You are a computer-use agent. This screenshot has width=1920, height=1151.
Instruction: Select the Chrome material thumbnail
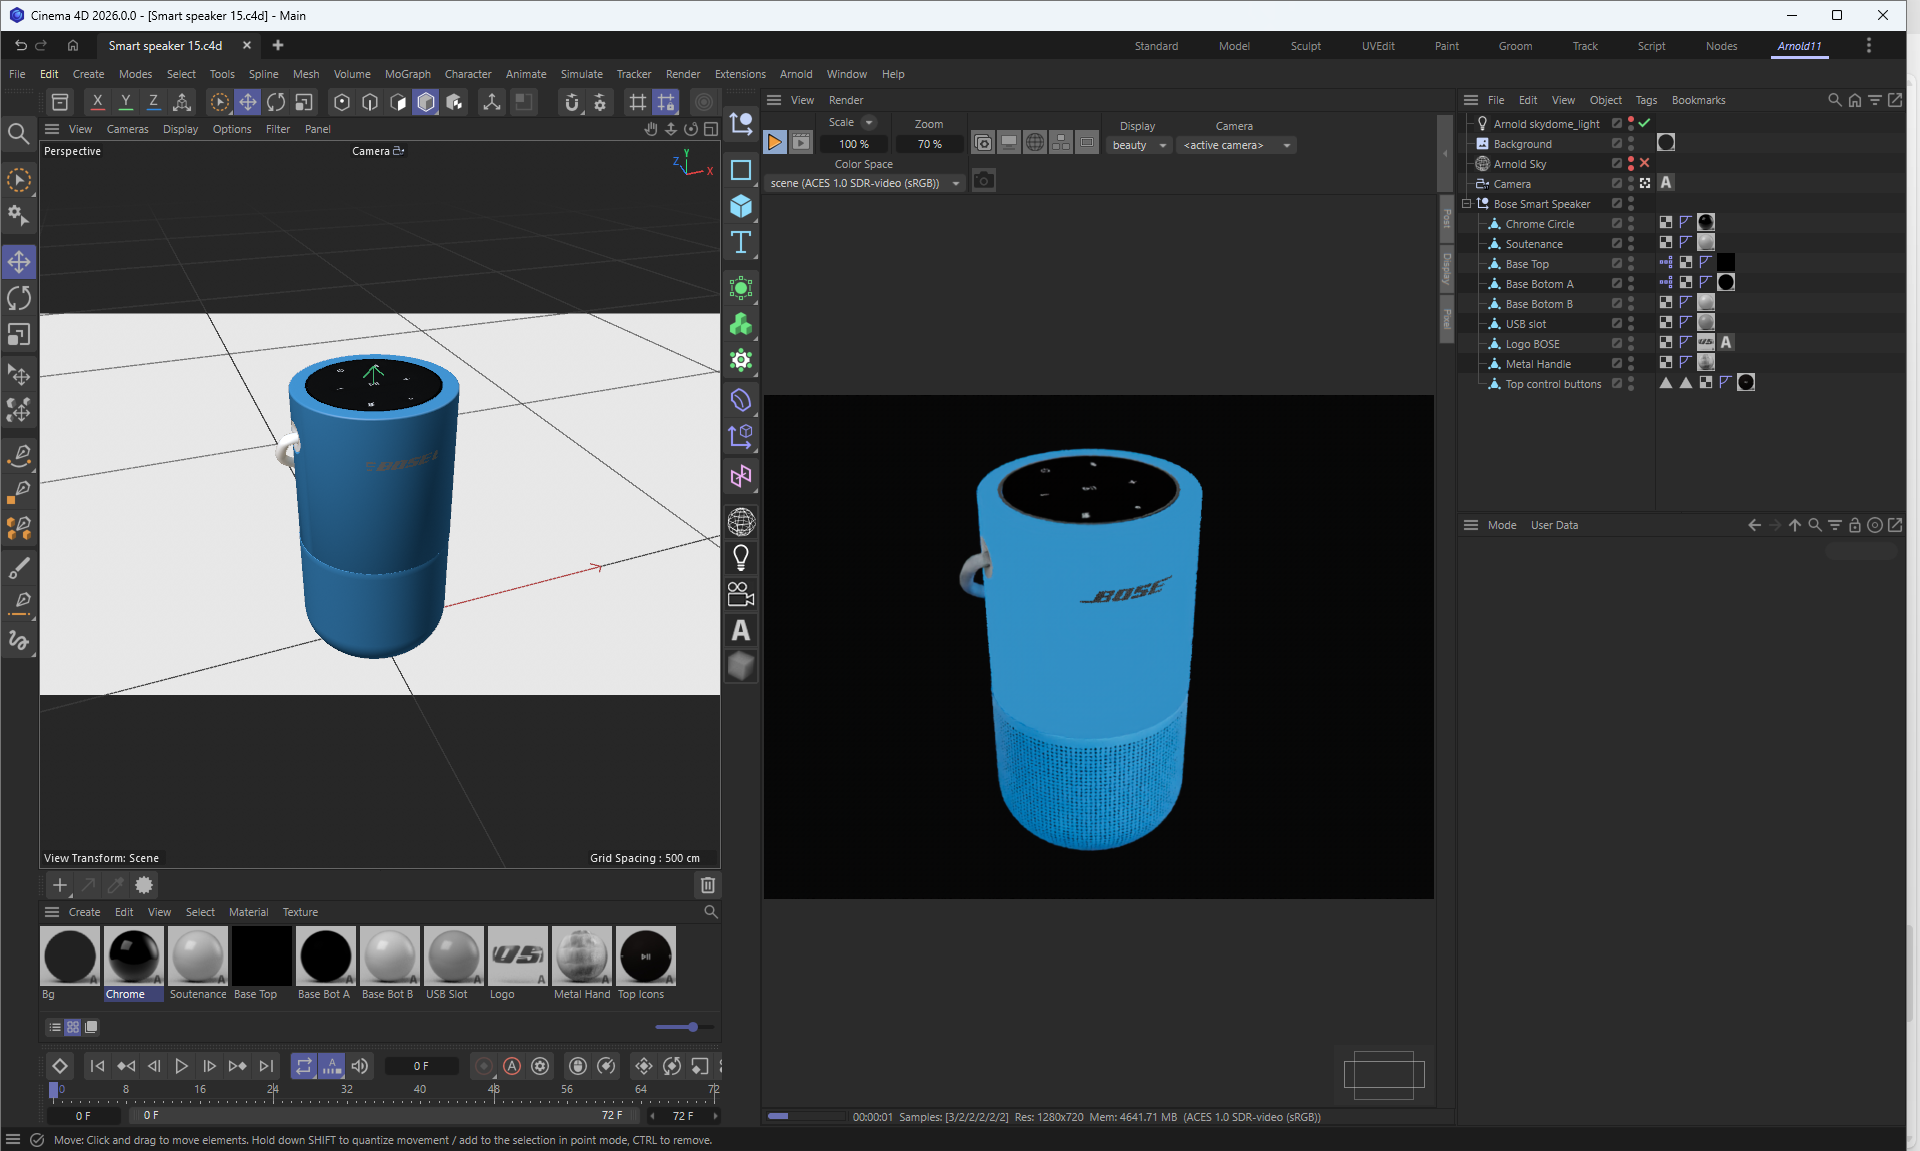click(133, 957)
